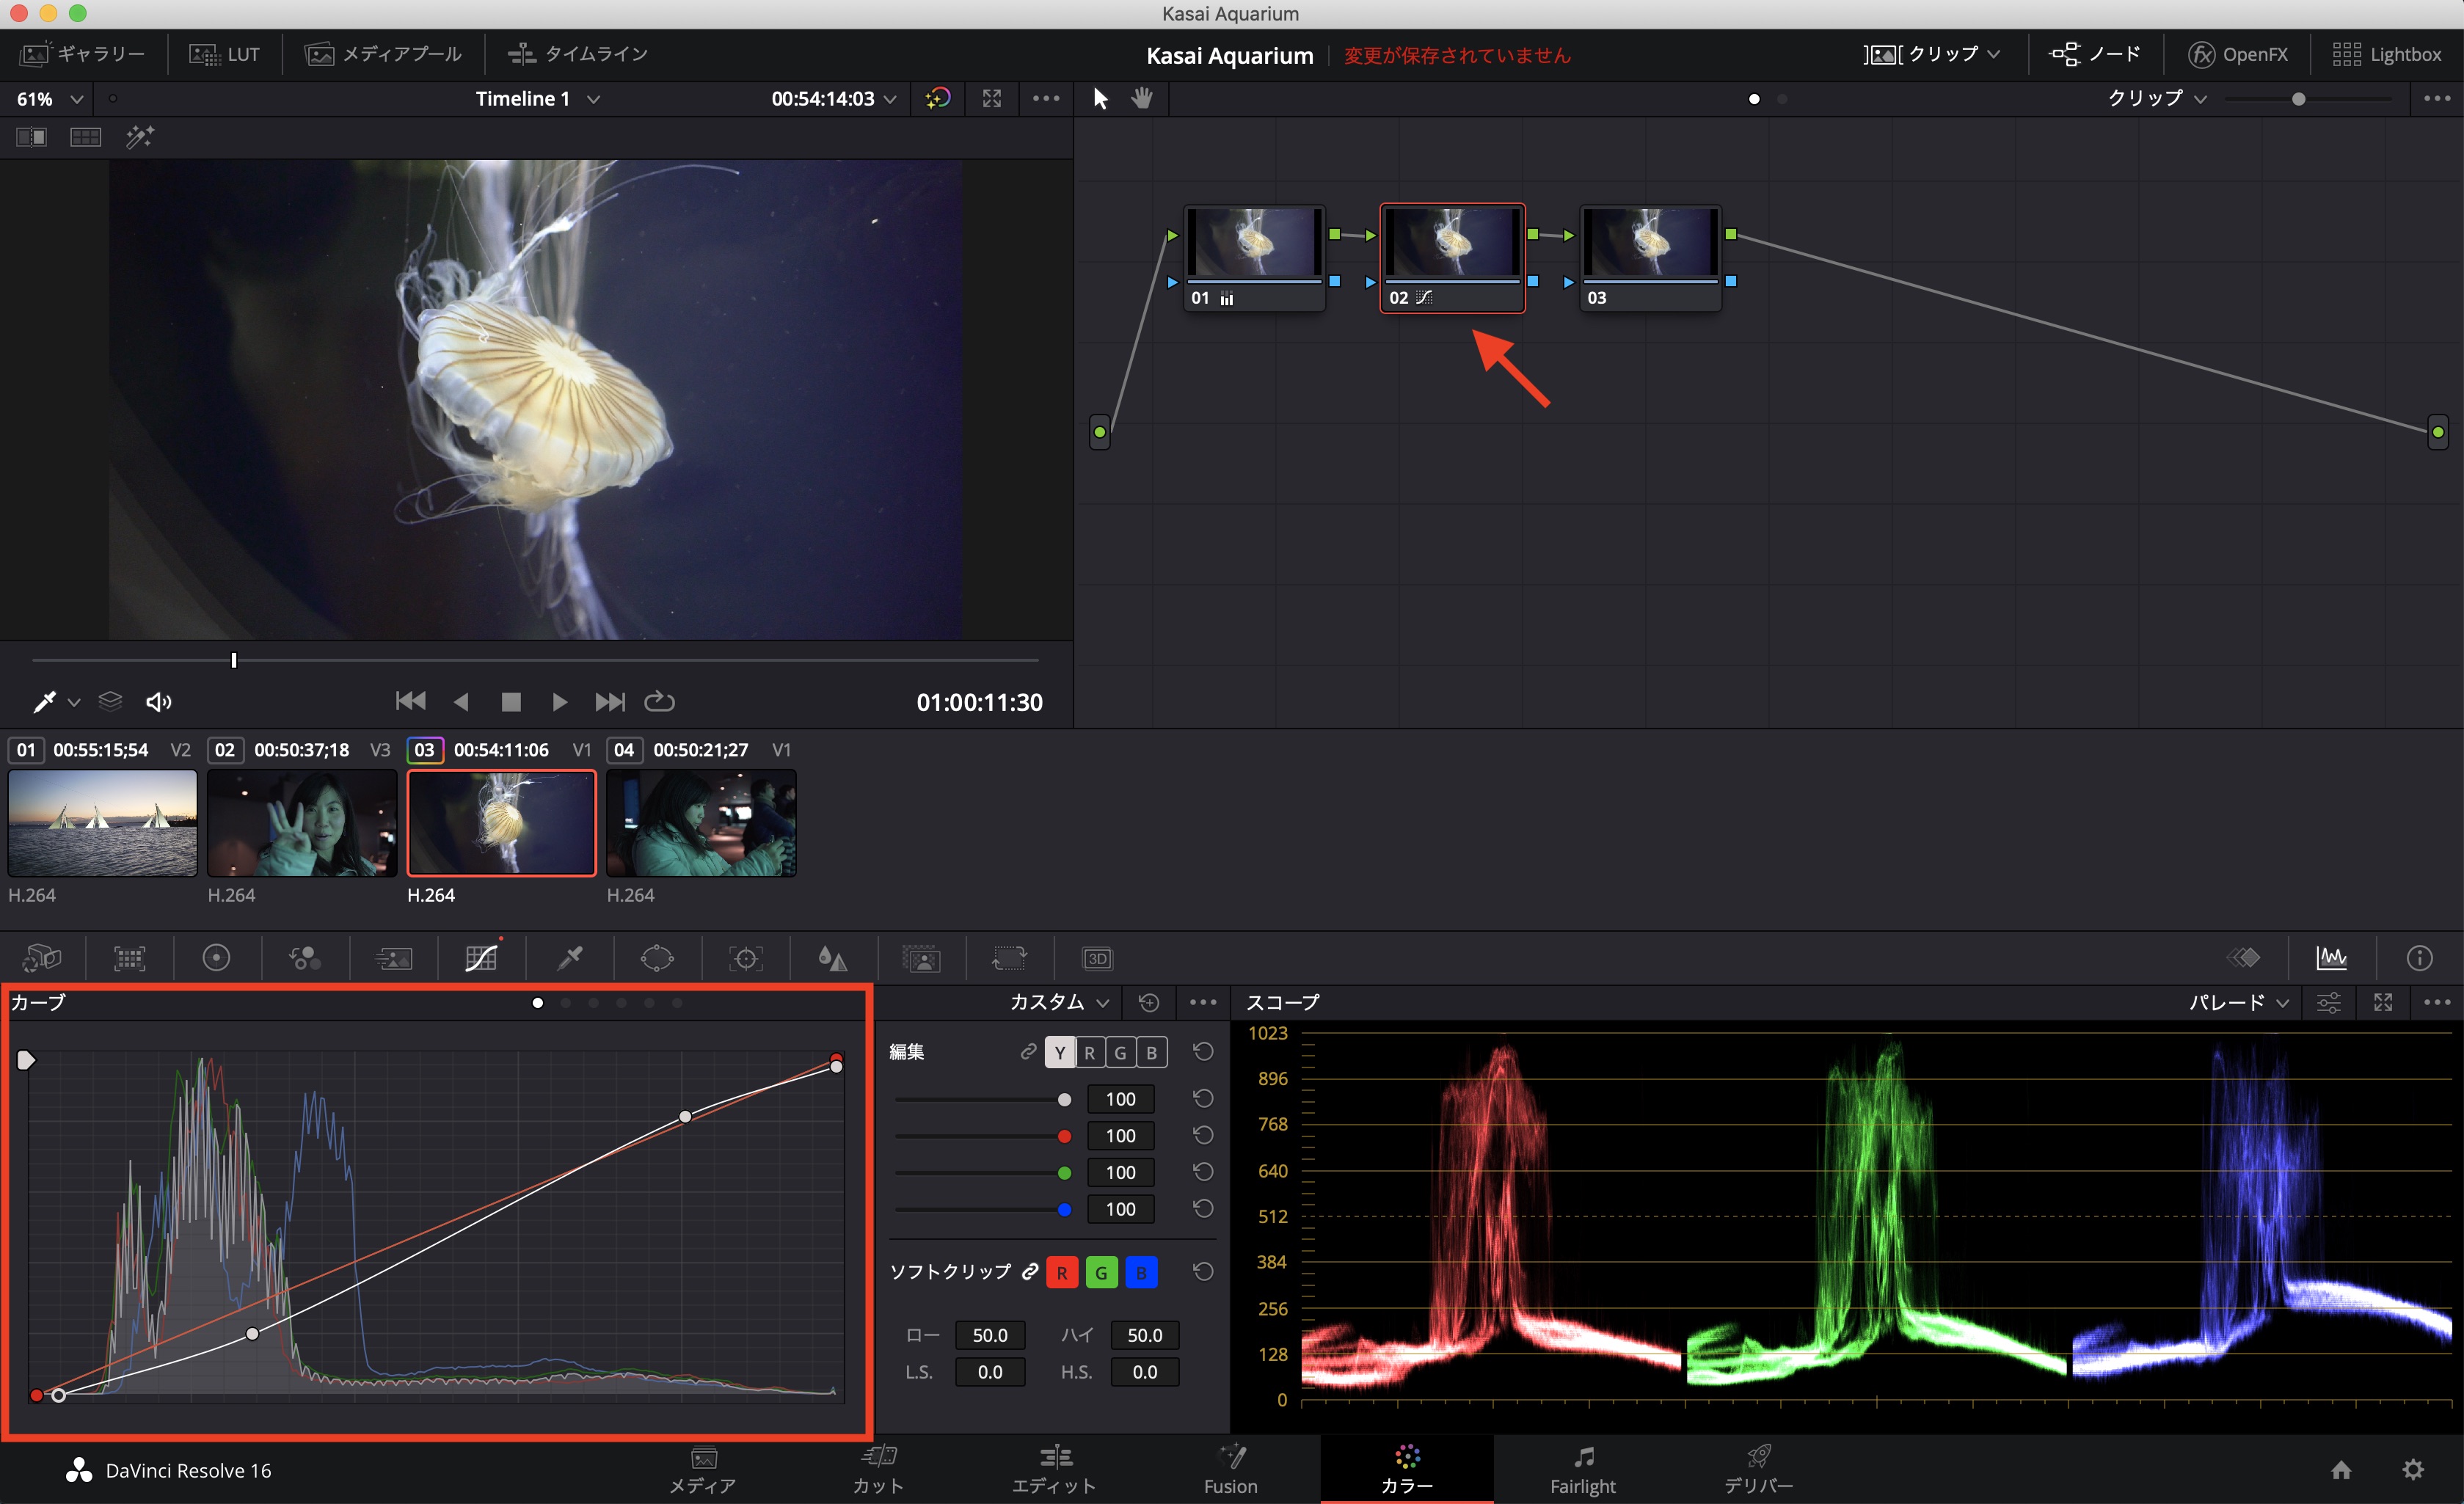The width and height of the screenshot is (2464, 1504).
Task: Select the clip 04 thumbnail
Action: (701, 822)
